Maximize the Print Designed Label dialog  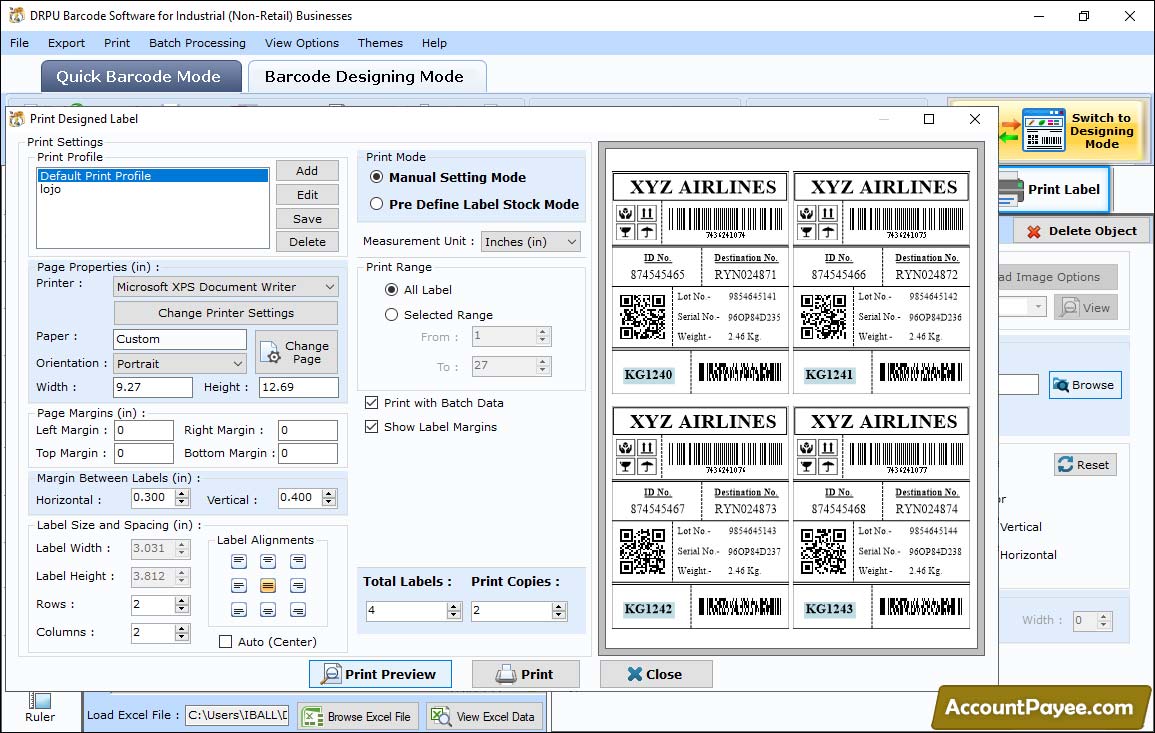[929, 119]
